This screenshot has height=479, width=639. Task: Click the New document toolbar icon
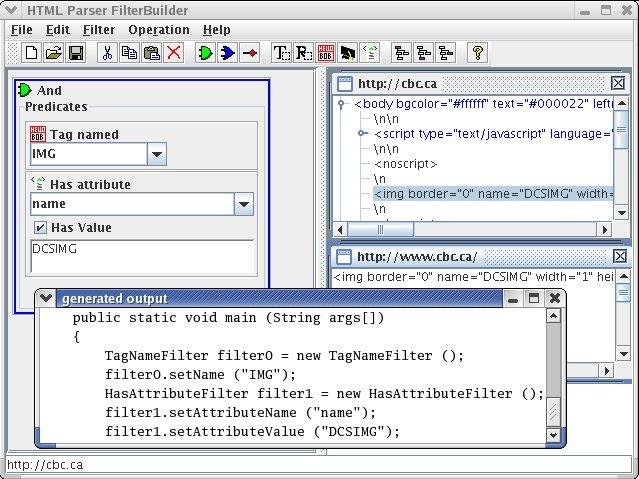[31, 53]
